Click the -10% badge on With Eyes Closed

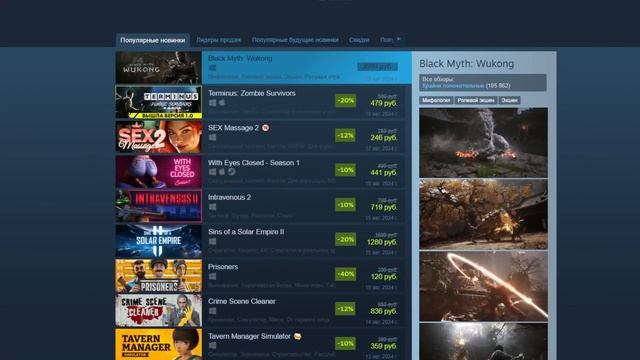pos(345,170)
